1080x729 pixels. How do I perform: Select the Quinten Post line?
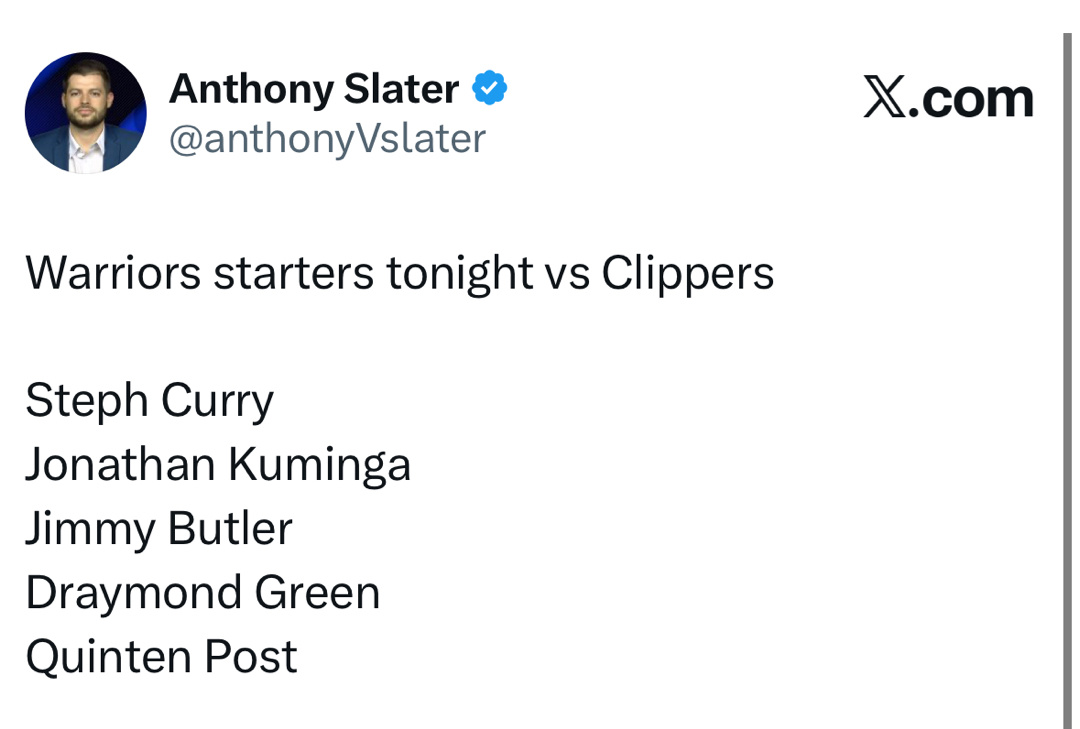point(161,657)
